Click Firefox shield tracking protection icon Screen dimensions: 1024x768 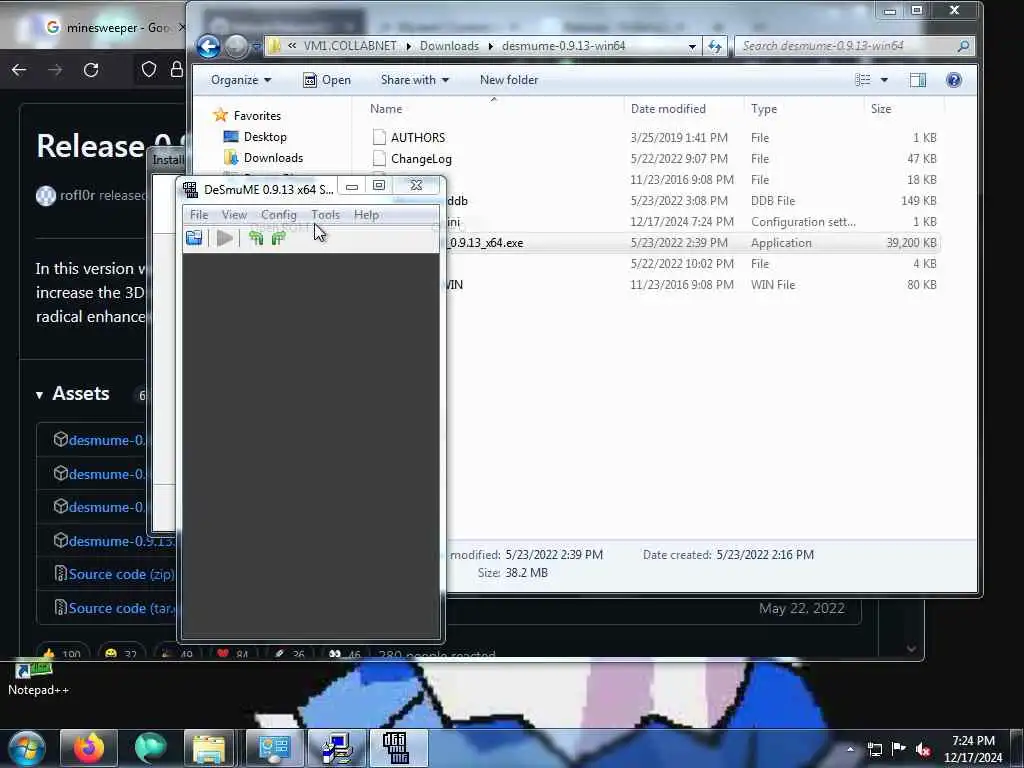[149, 69]
